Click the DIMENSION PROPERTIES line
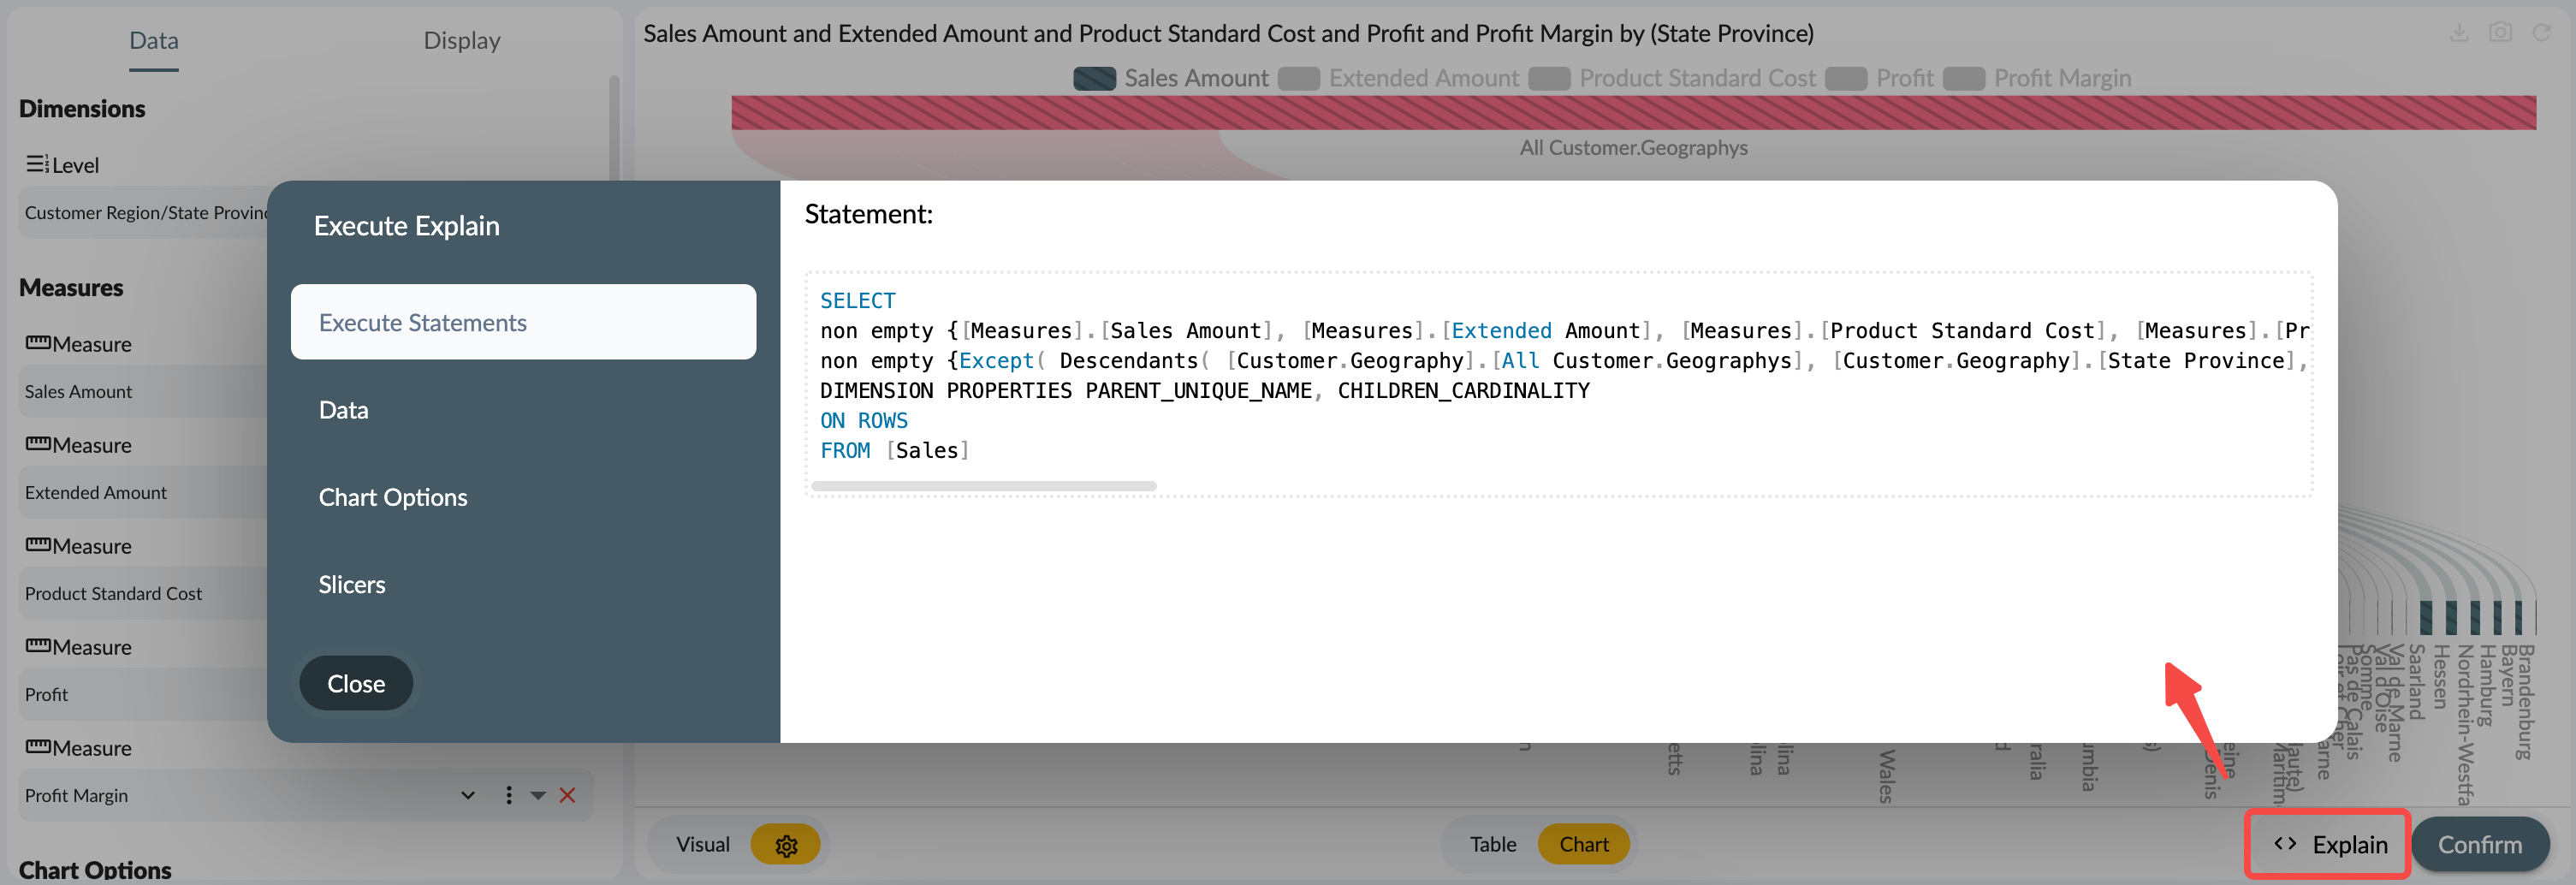The image size is (2576, 885). coord(1204,391)
